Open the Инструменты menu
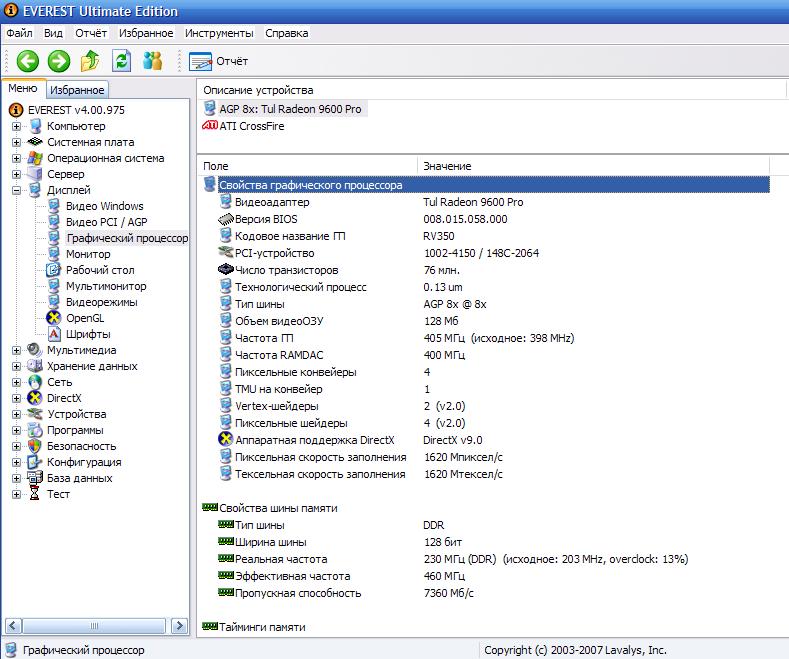789x659 pixels. pyautogui.click(x=219, y=33)
